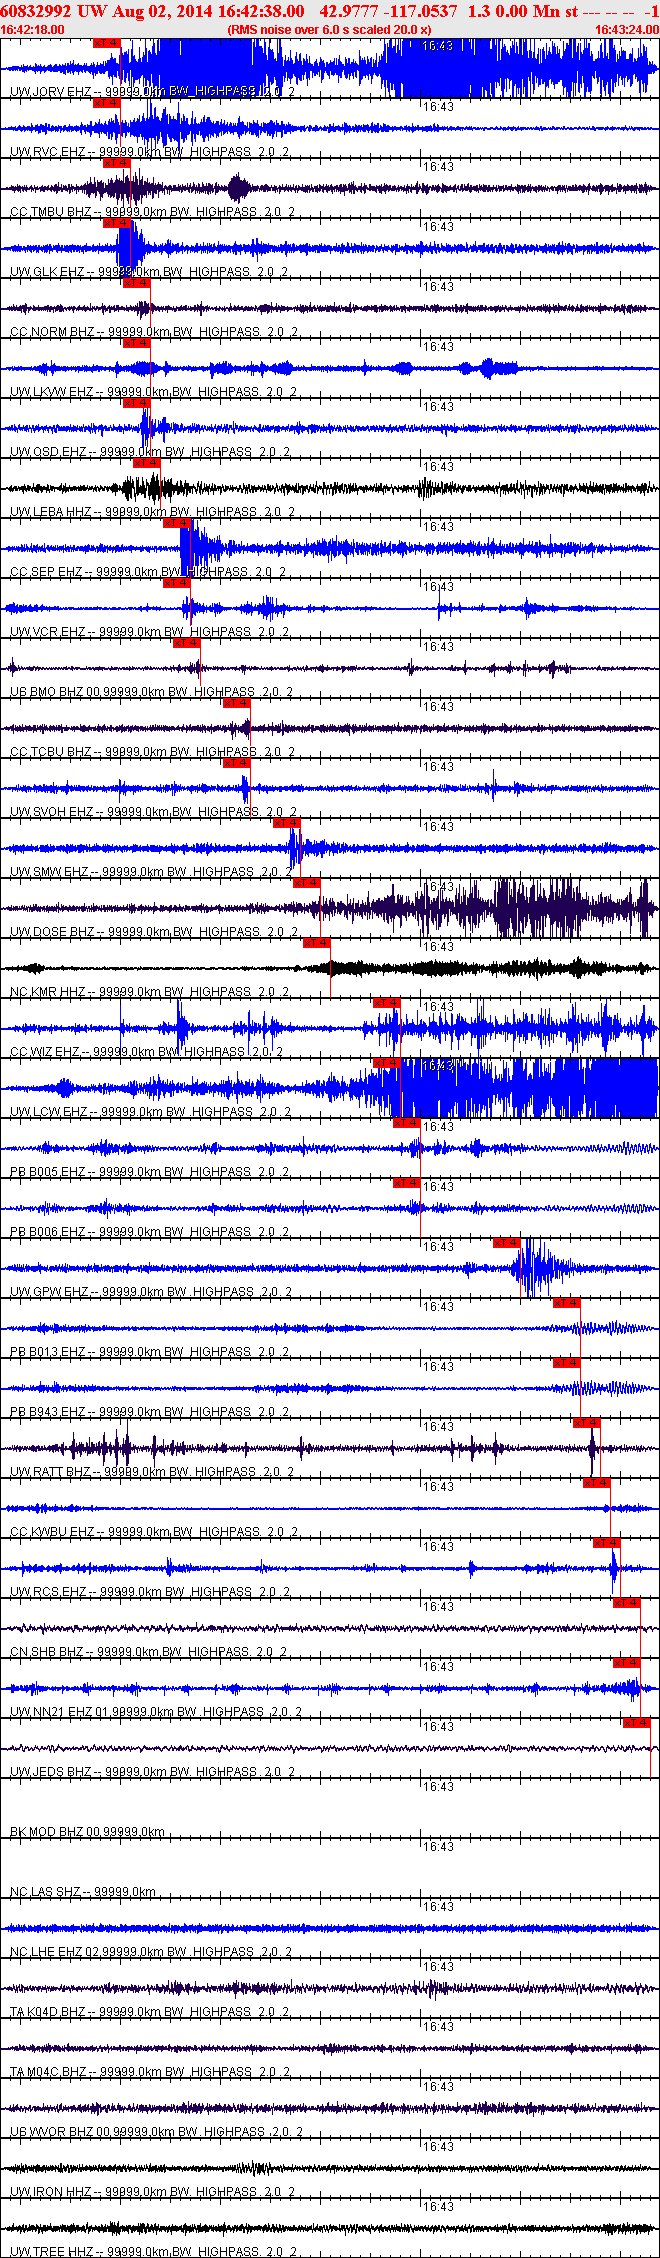Select the pick flag on UW.JEDS trace
660x2258 pixels.
[x=636, y=1723]
